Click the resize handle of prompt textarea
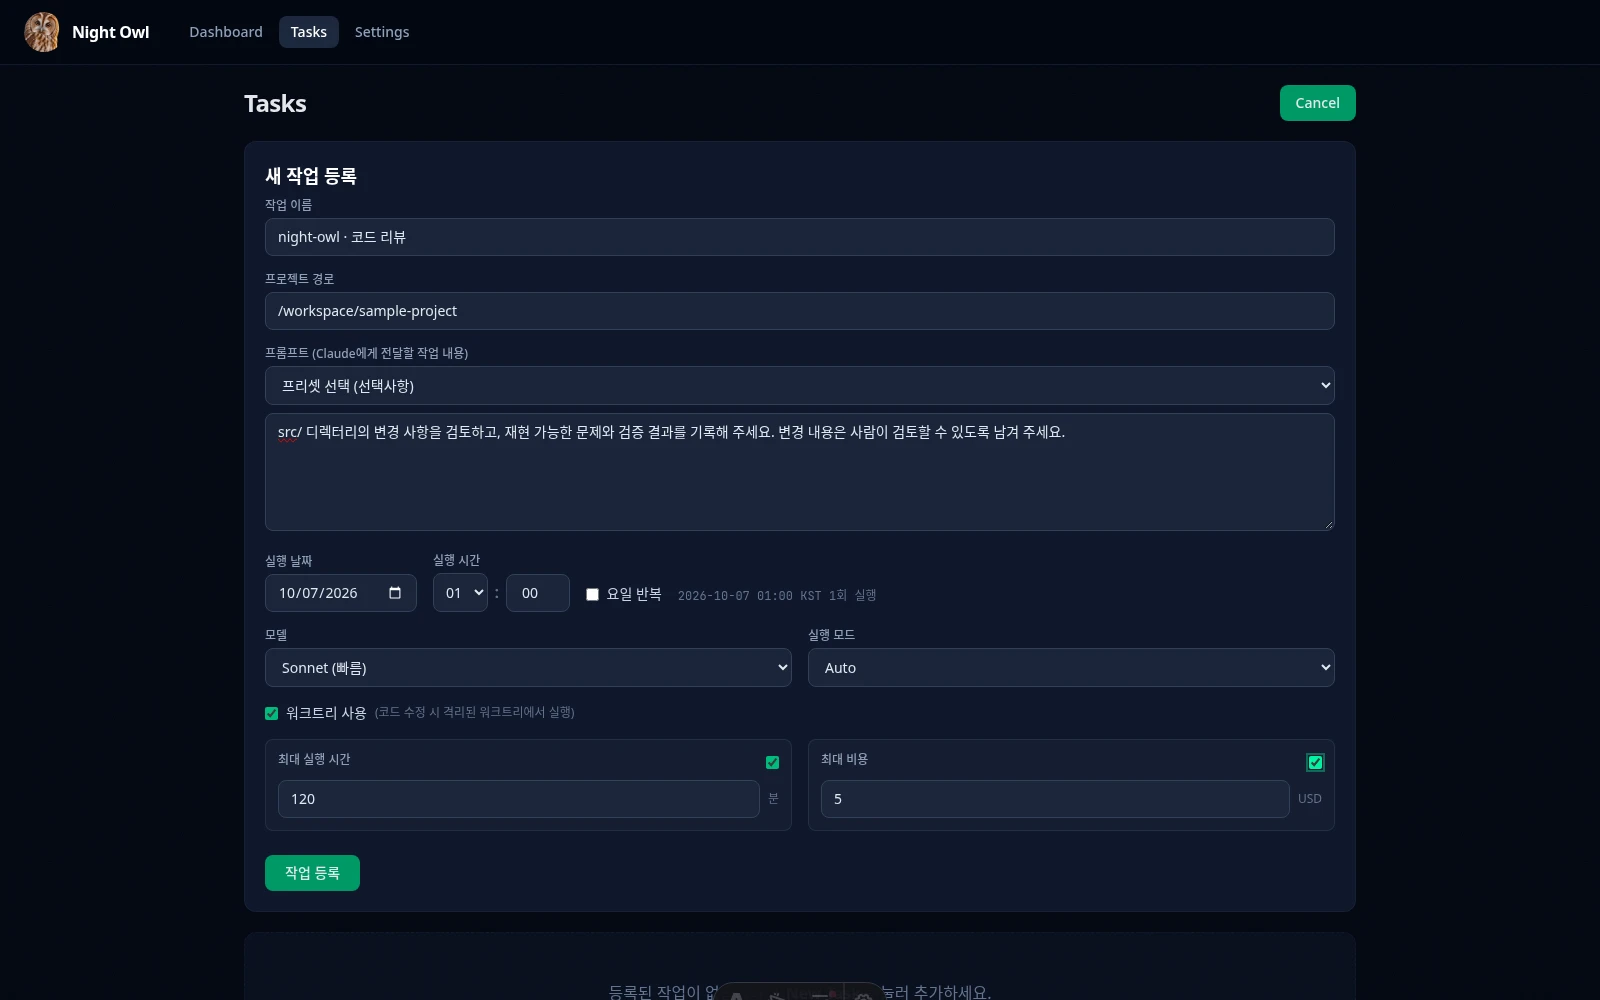The width and height of the screenshot is (1600, 1000). [x=1328, y=524]
